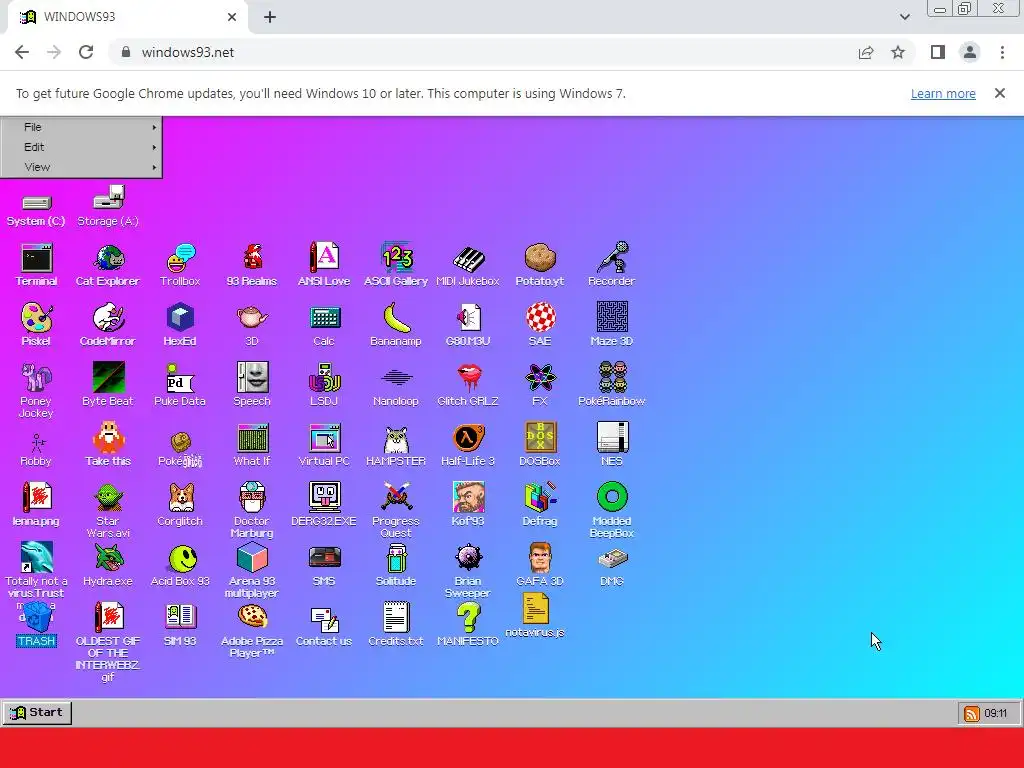Open the MANIFESTO question mark icon

pos(468,625)
